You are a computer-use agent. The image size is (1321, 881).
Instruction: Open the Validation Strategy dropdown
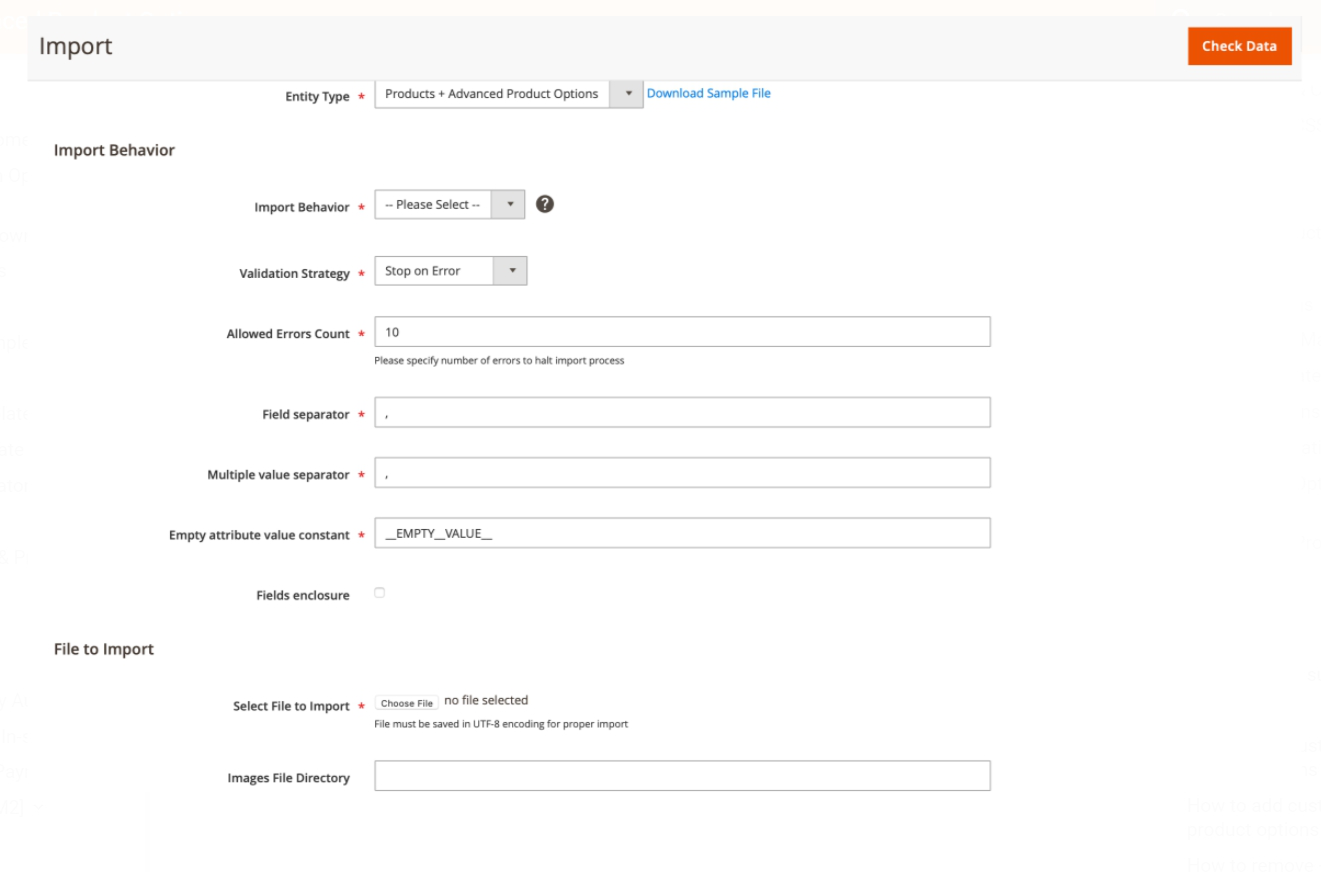450,271
